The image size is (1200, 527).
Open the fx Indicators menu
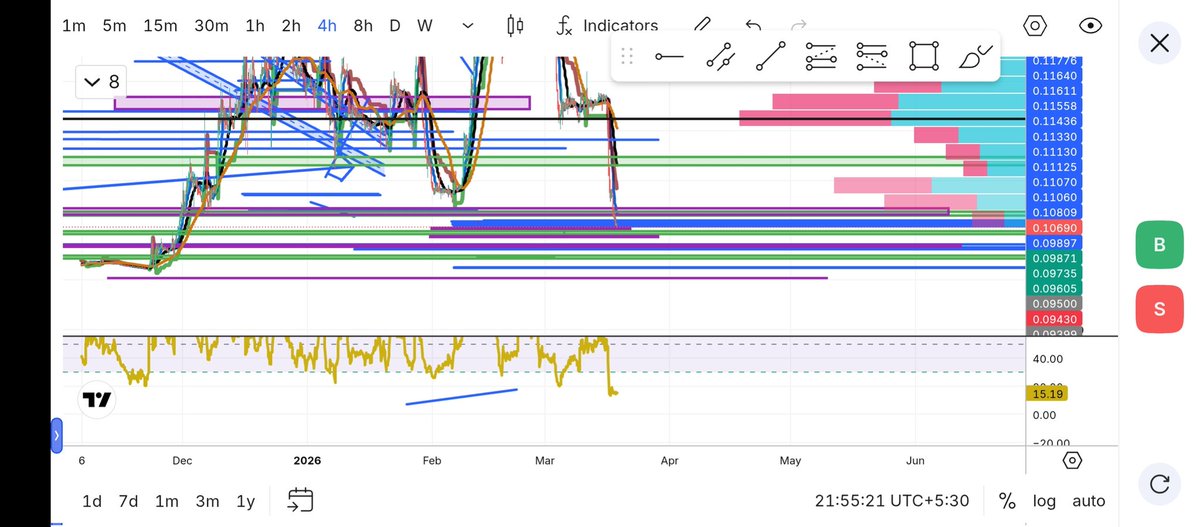coord(607,26)
